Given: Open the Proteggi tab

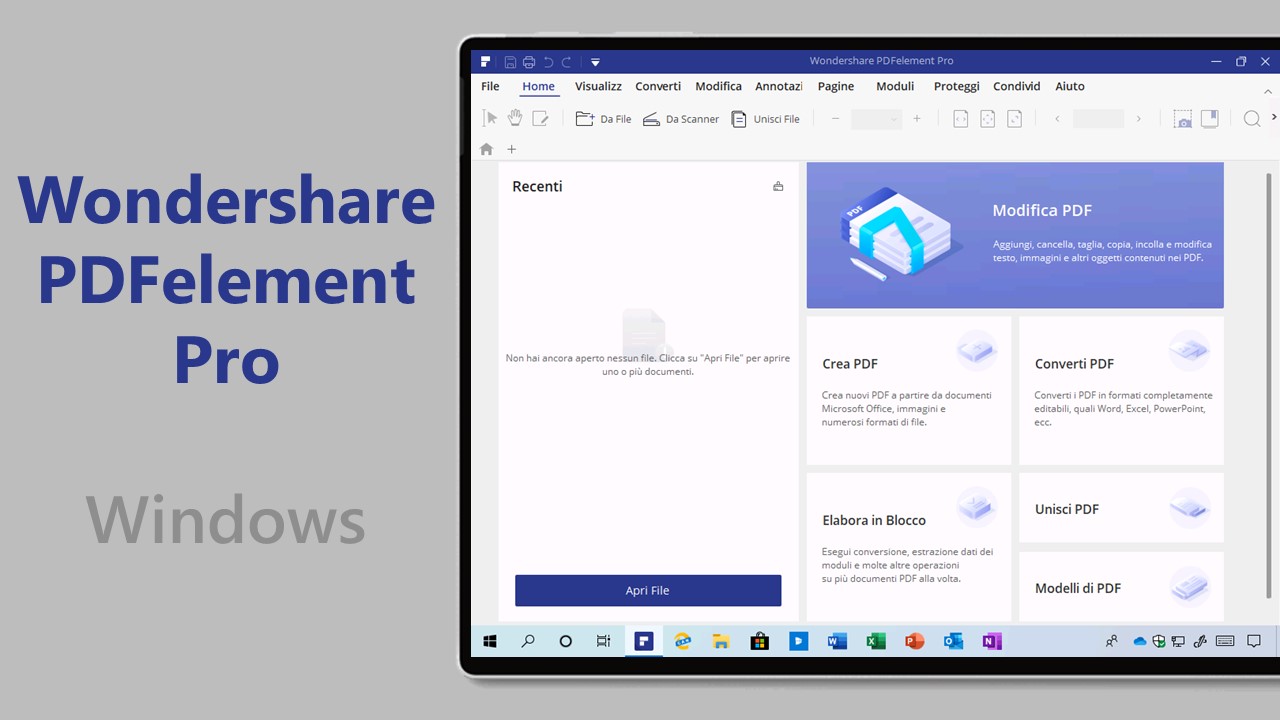Looking at the screenshot, I should (x=957, y=87).
